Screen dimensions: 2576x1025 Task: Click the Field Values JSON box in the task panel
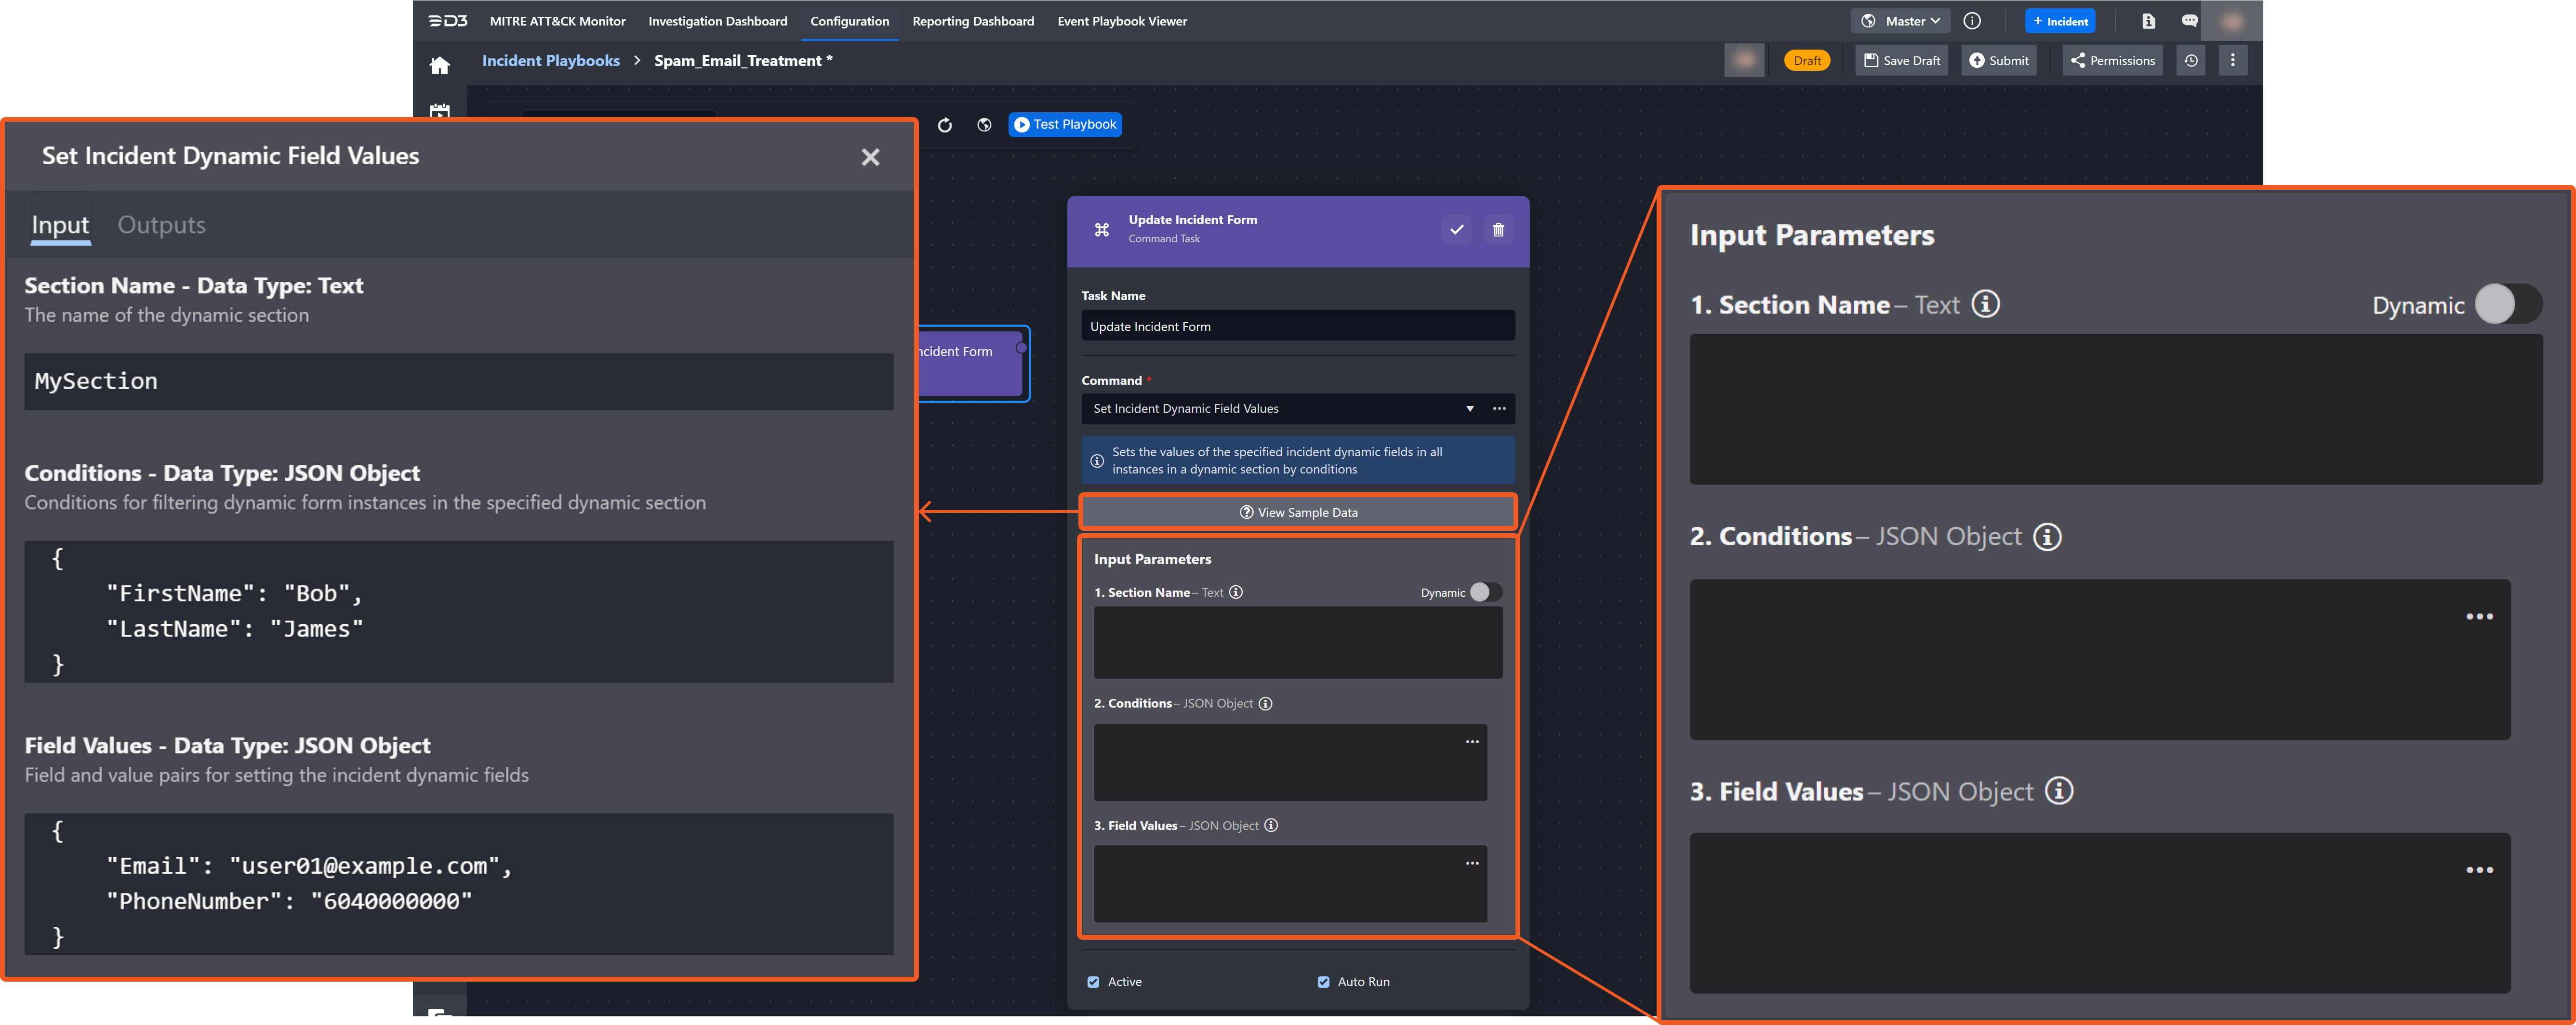pos(1290,884)
